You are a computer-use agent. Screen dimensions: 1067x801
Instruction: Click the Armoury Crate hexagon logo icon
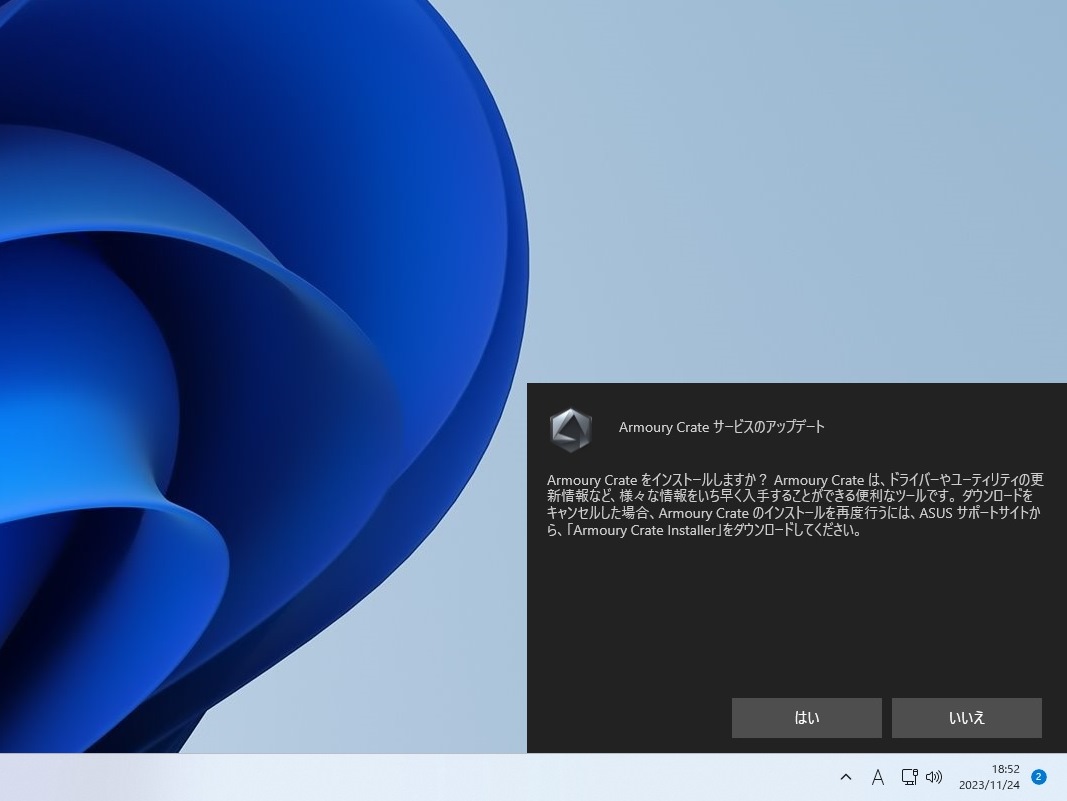(x=570, y=430)
